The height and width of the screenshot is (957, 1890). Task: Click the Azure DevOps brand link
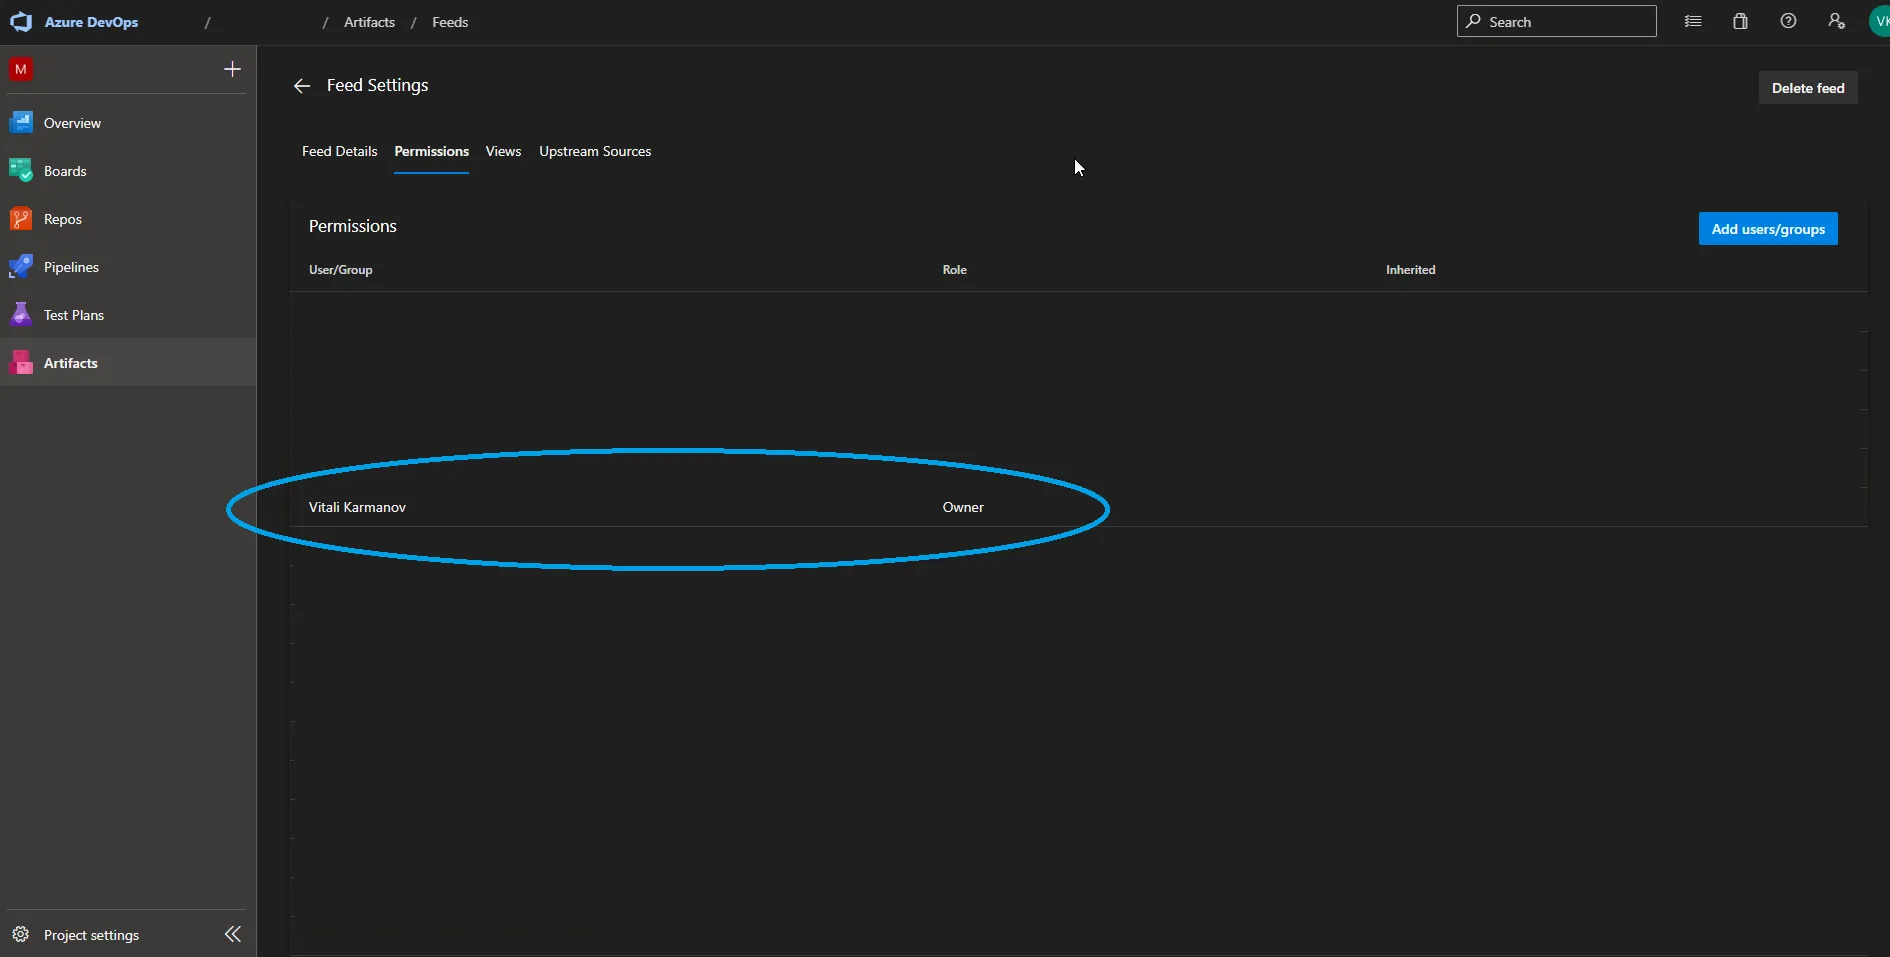(x=91, y=22)
